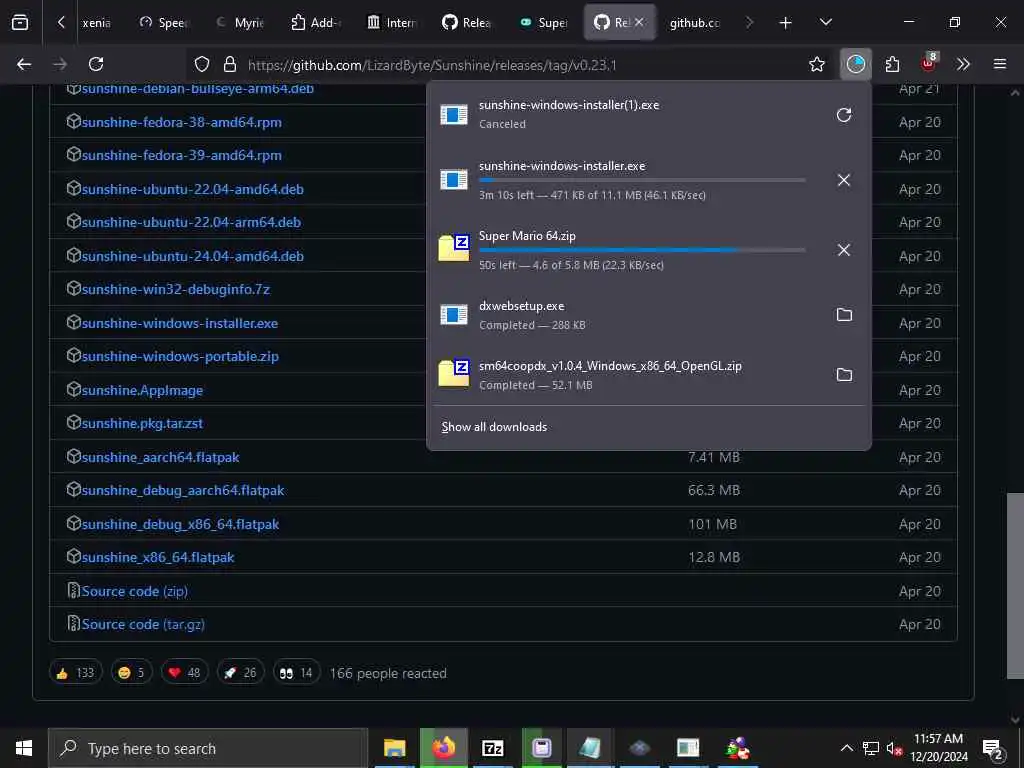Image resolution: width=1024 pixels, height=768 pixels.
Task: Download sunshine-windows-installer.exe from asset list
Action: [180, 323]
